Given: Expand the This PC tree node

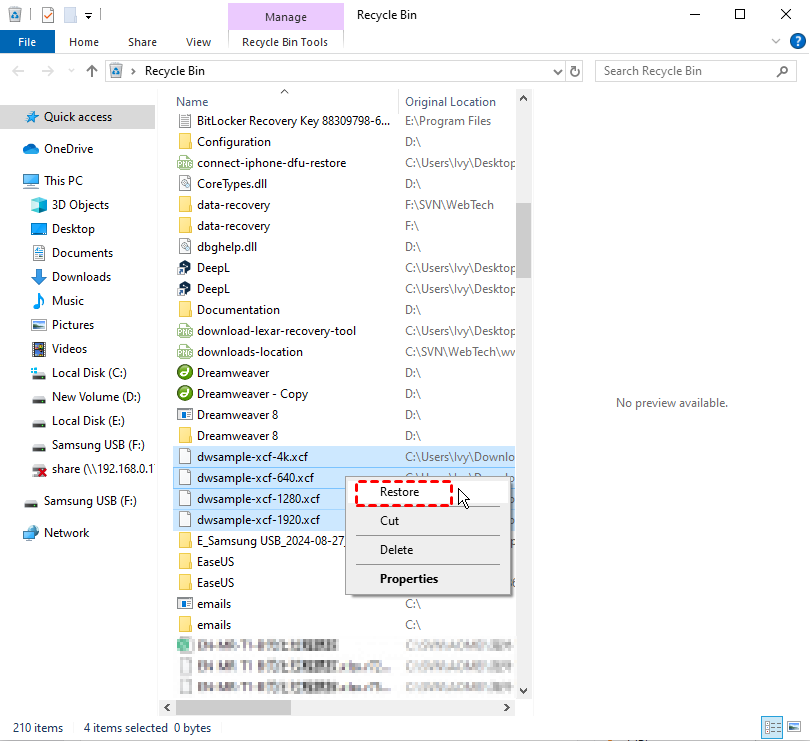Looking at the screenshot, I should click(12, 180).
